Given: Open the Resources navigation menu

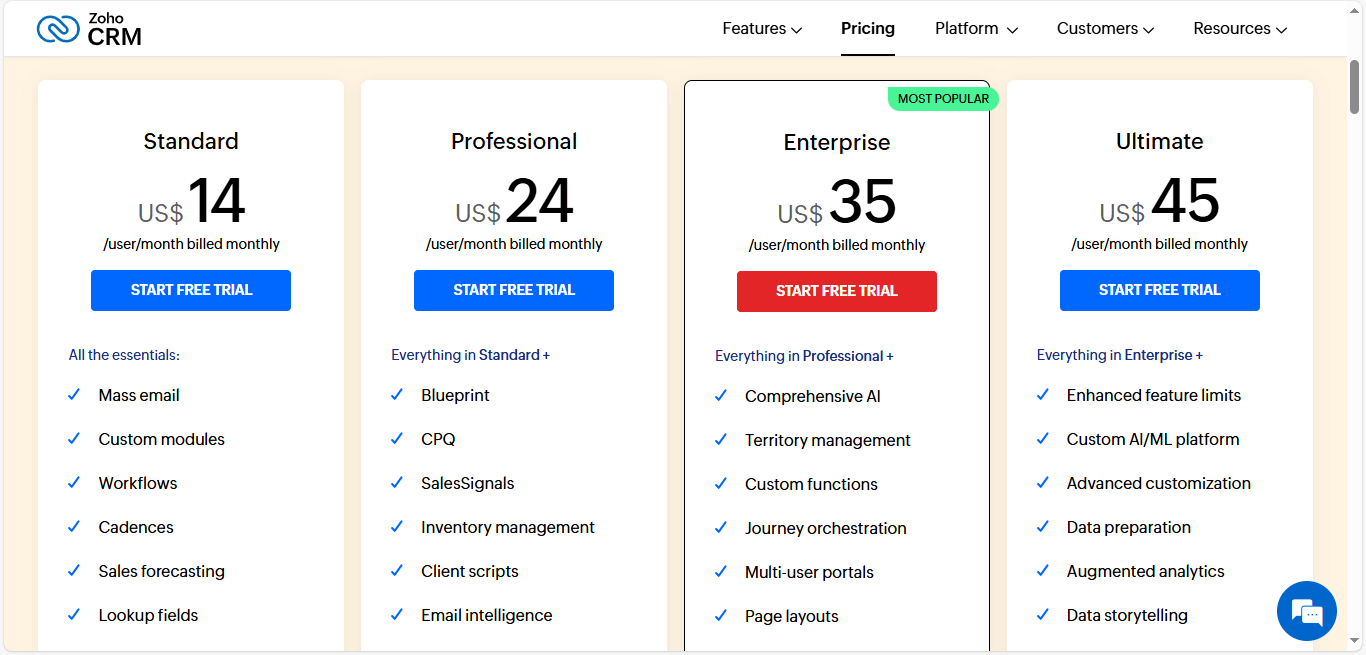Looking at the screenshot, I should [x=1240, y=29].
